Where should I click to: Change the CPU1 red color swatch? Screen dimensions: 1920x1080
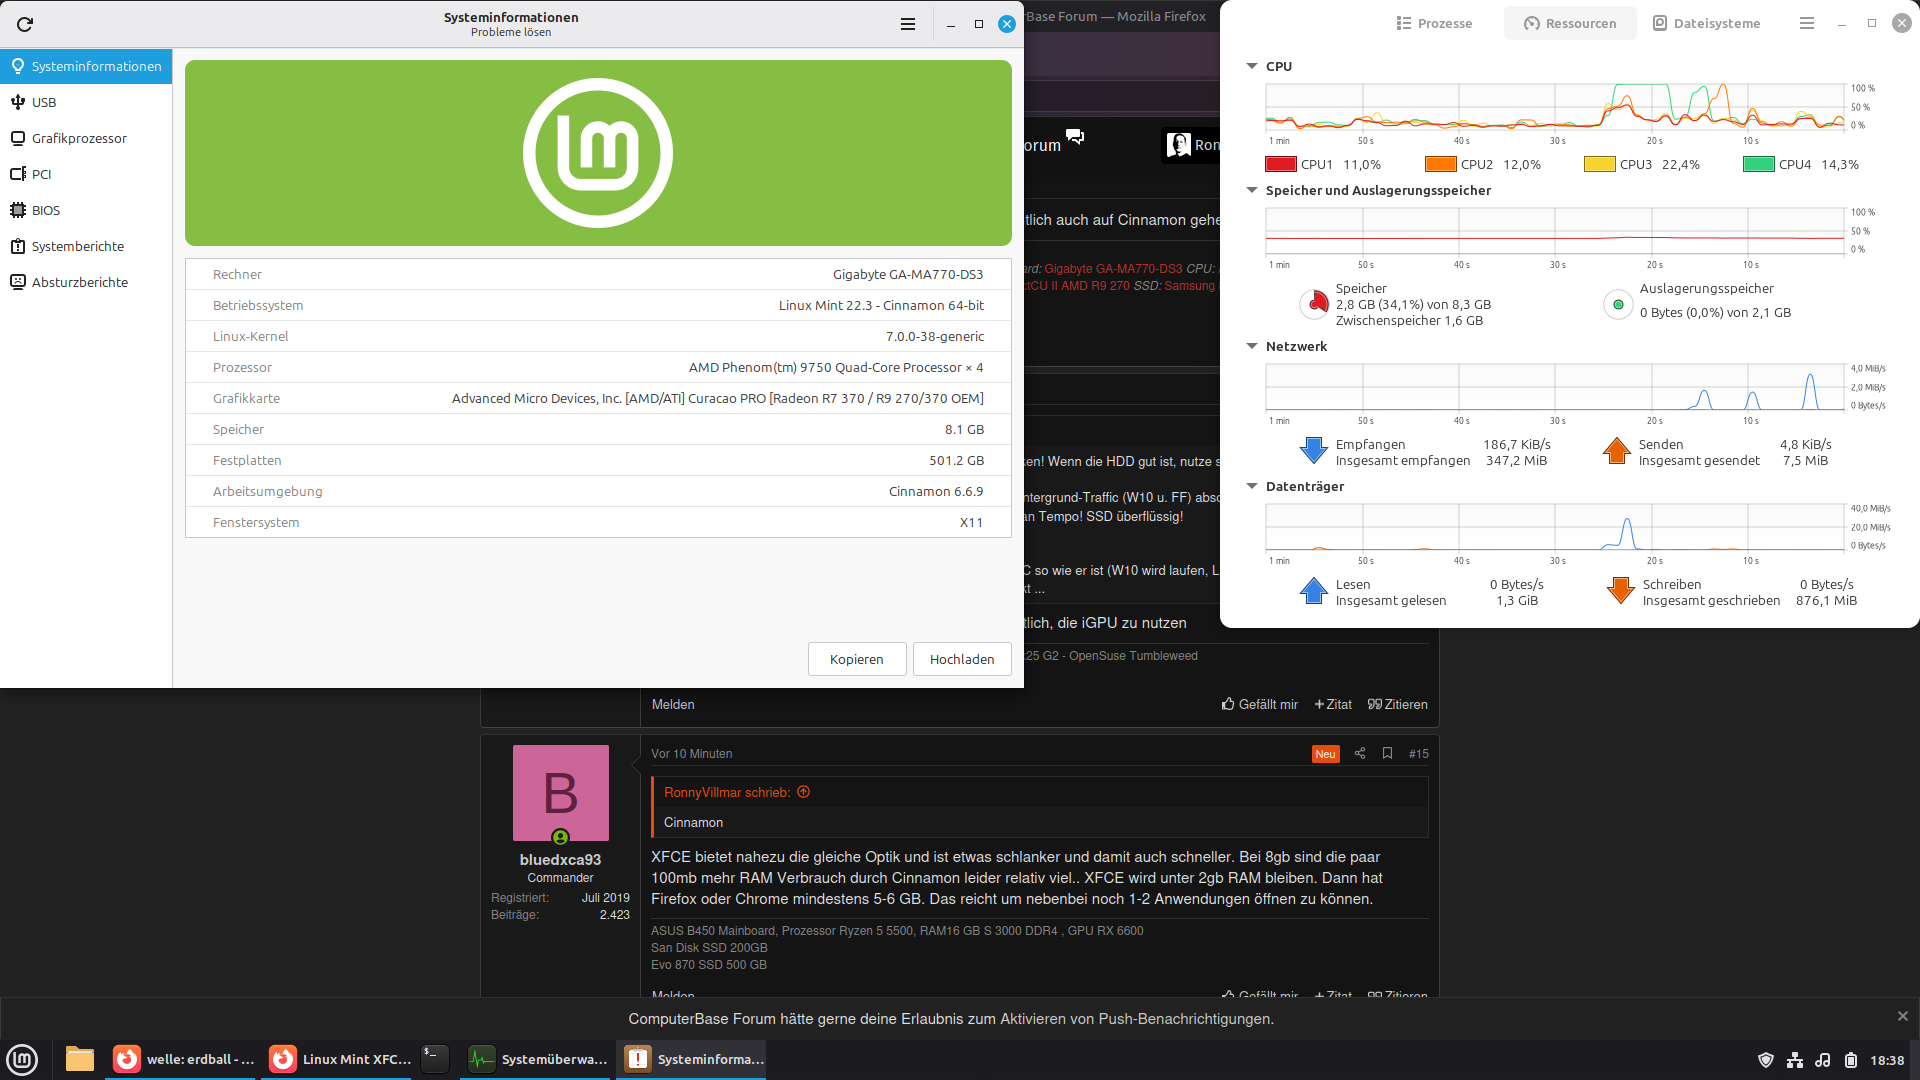click(1281, 164)
